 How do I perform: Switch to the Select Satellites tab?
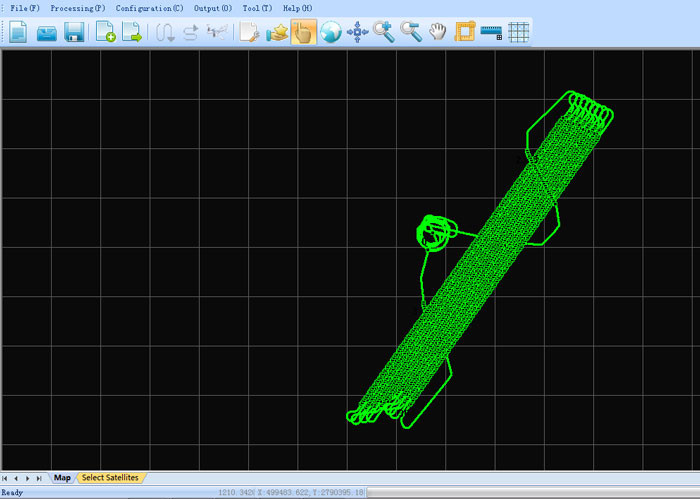(x=110, y=478)
